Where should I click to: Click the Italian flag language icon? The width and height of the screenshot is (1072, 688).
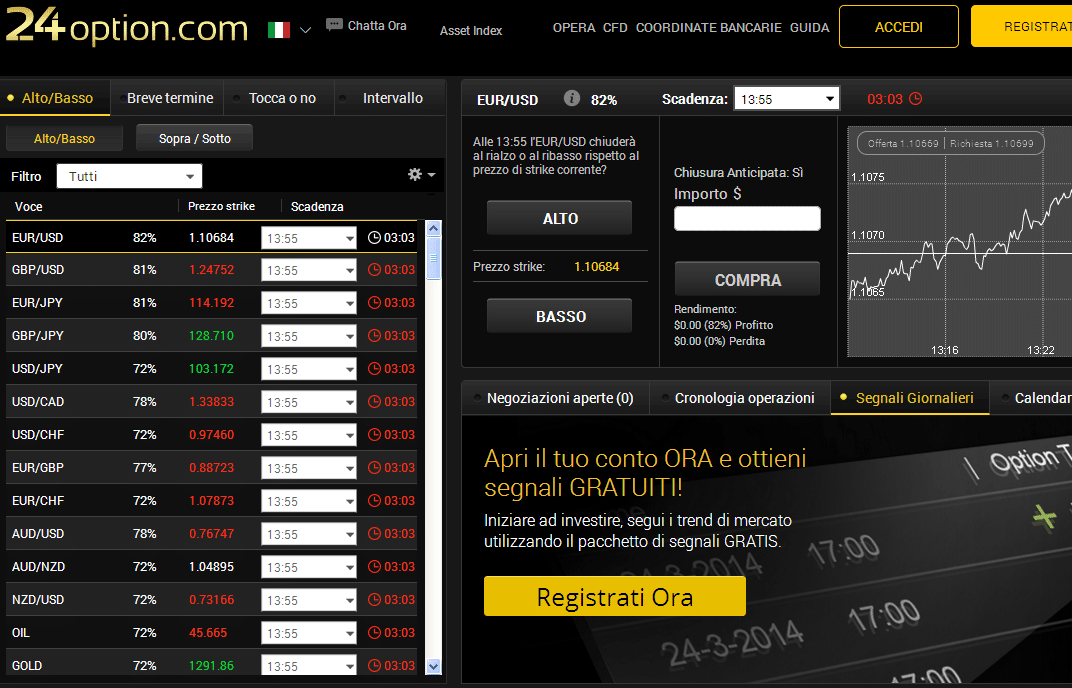278,29
